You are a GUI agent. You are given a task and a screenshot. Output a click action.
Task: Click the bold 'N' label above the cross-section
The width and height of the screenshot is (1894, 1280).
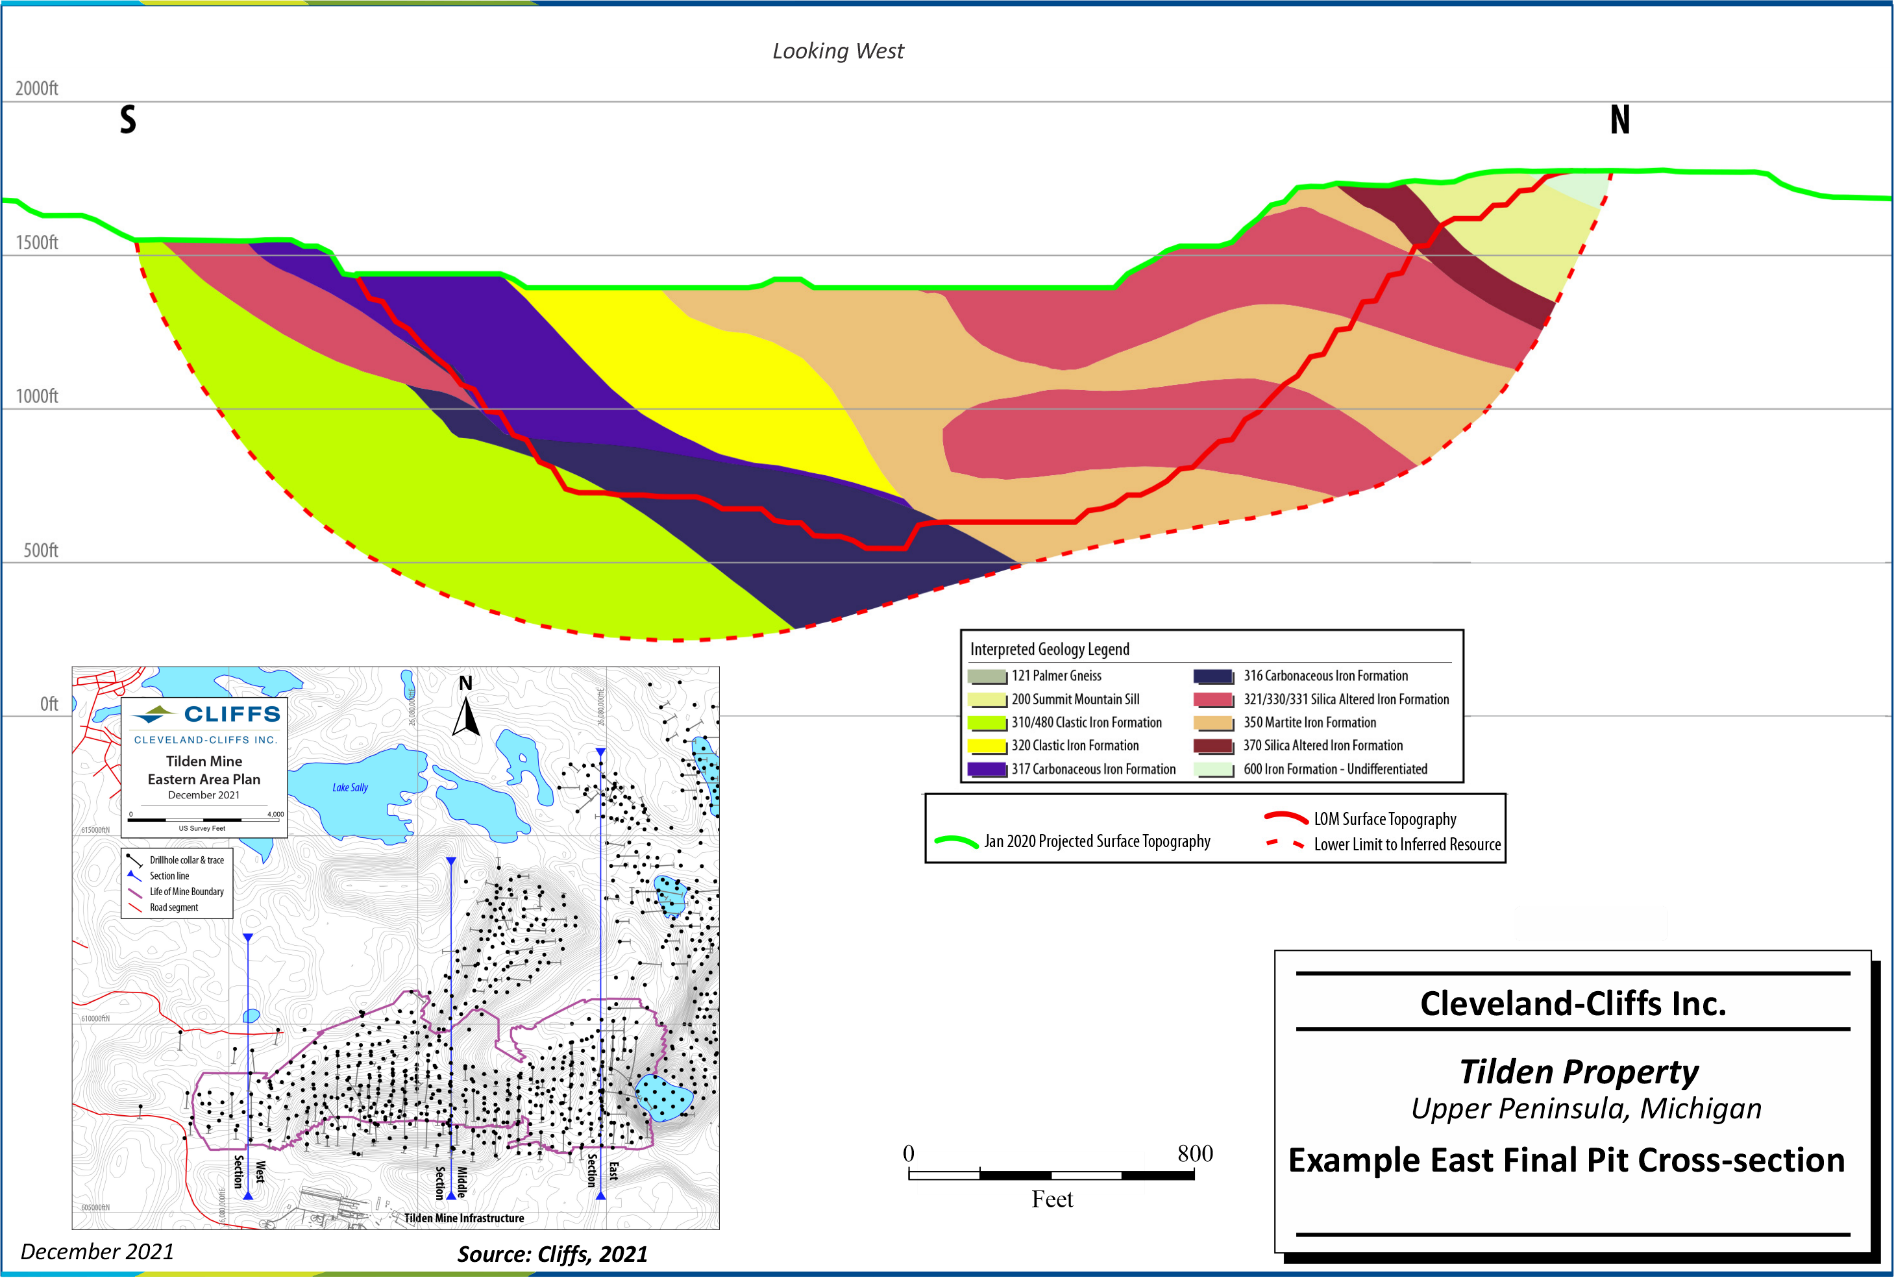click(x=1620, y=120)
